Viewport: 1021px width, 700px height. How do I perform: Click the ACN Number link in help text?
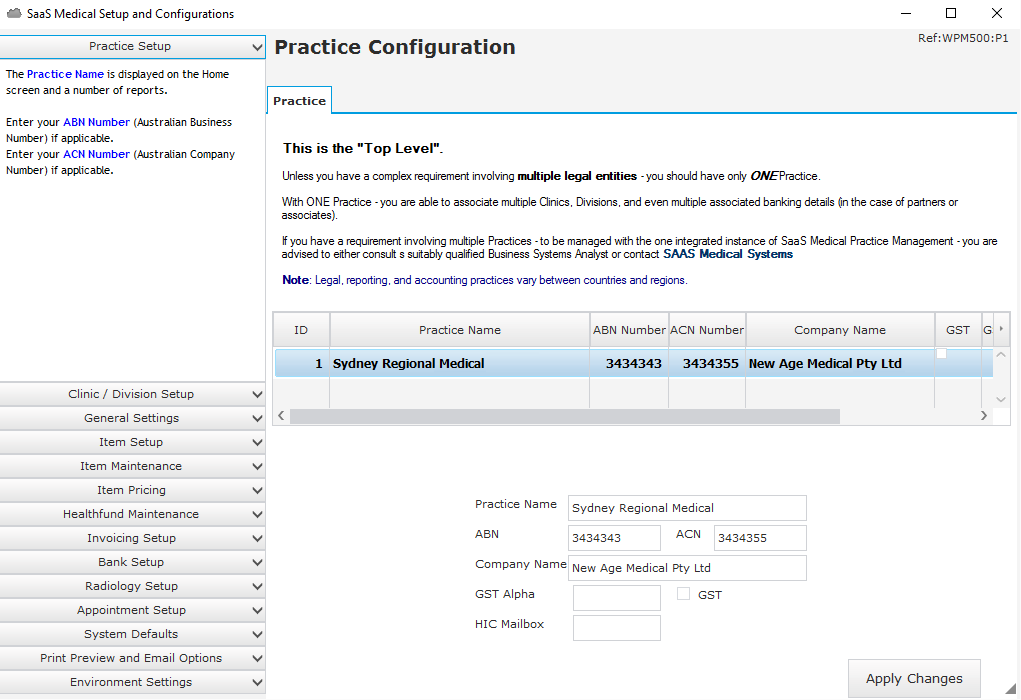click(x=96, y=154)
